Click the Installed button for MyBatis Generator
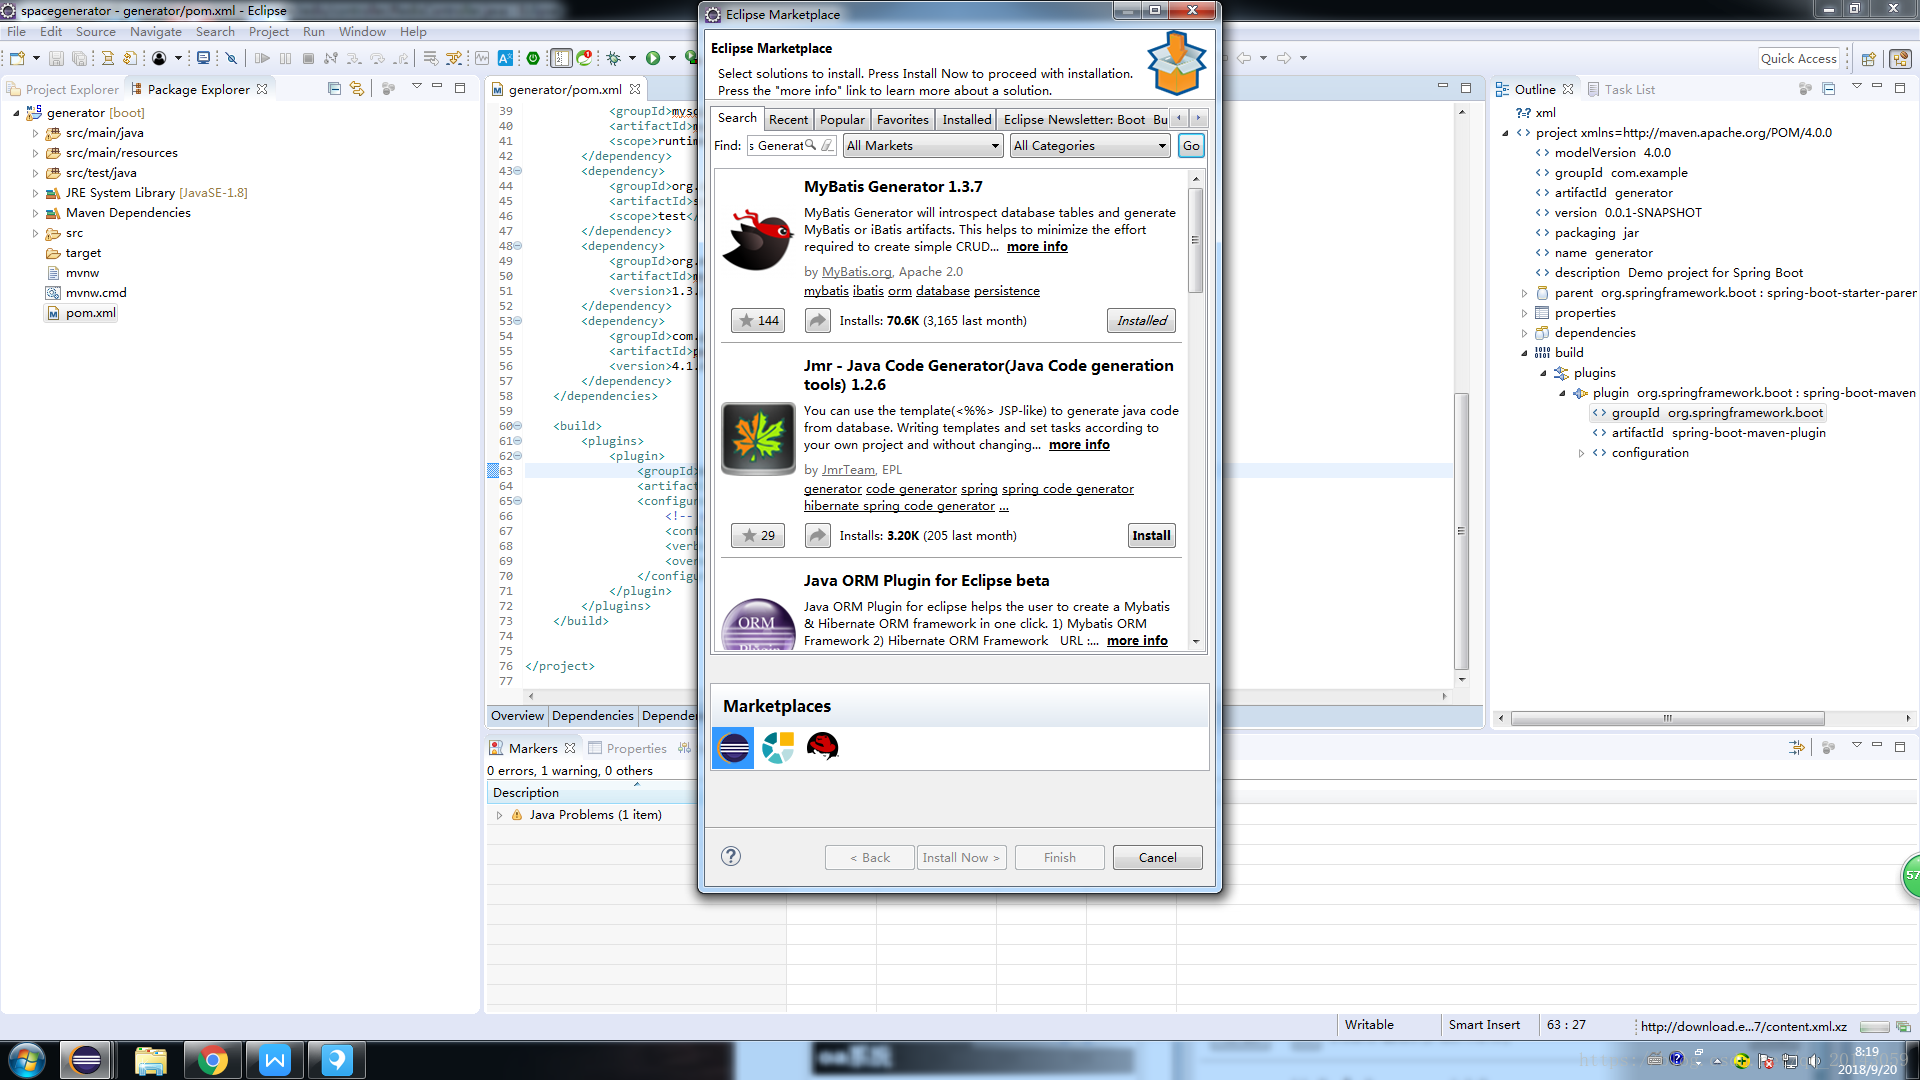 (1141, 320)
